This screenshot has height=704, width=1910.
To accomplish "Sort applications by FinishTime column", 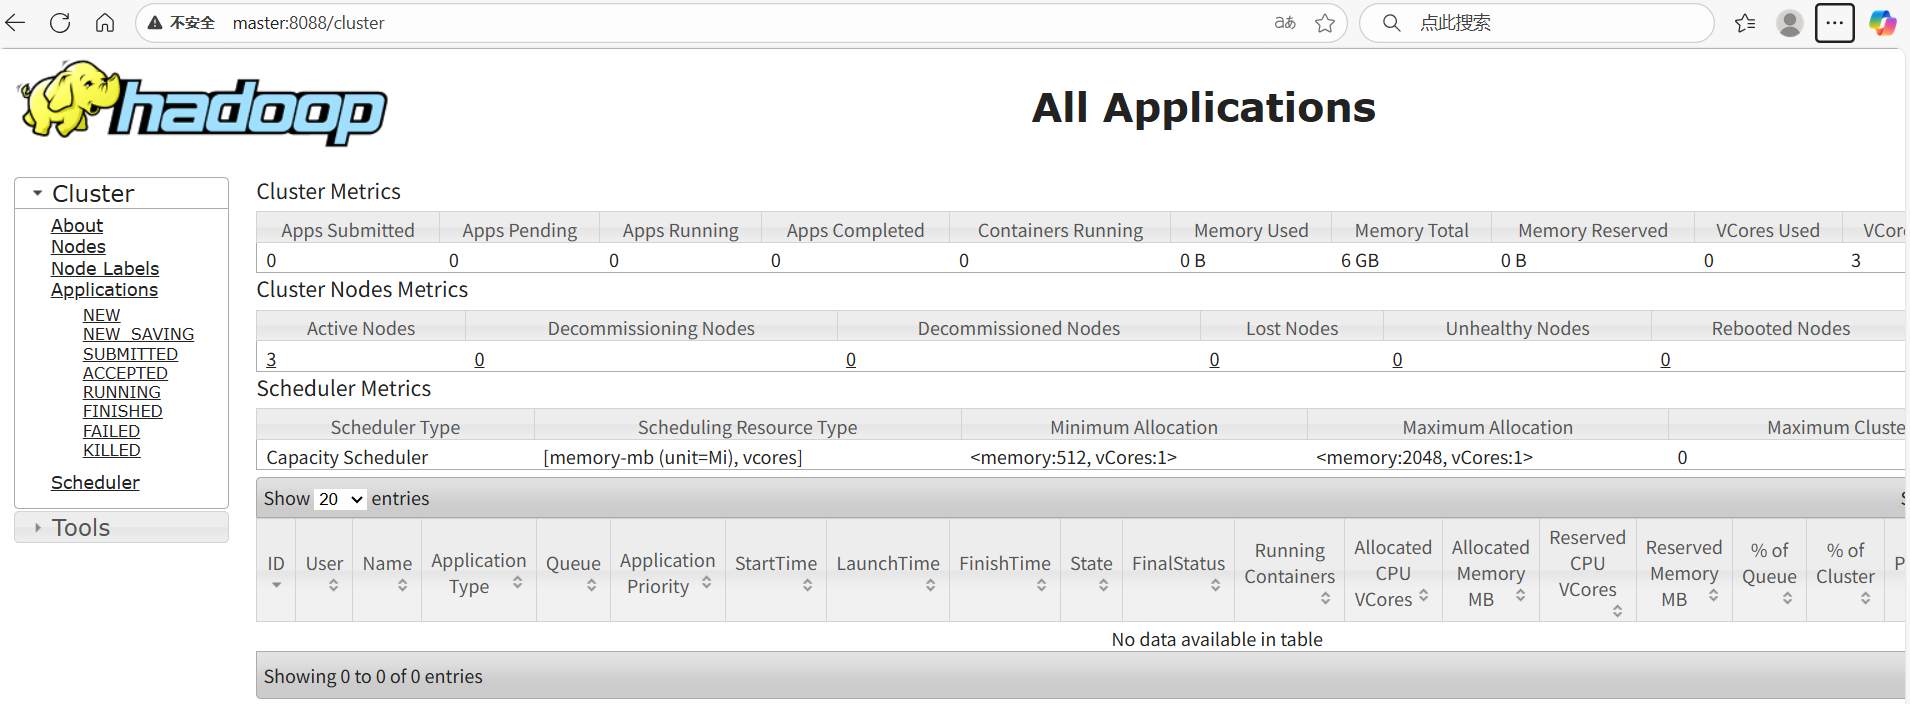I will (x=1005, y=570).
